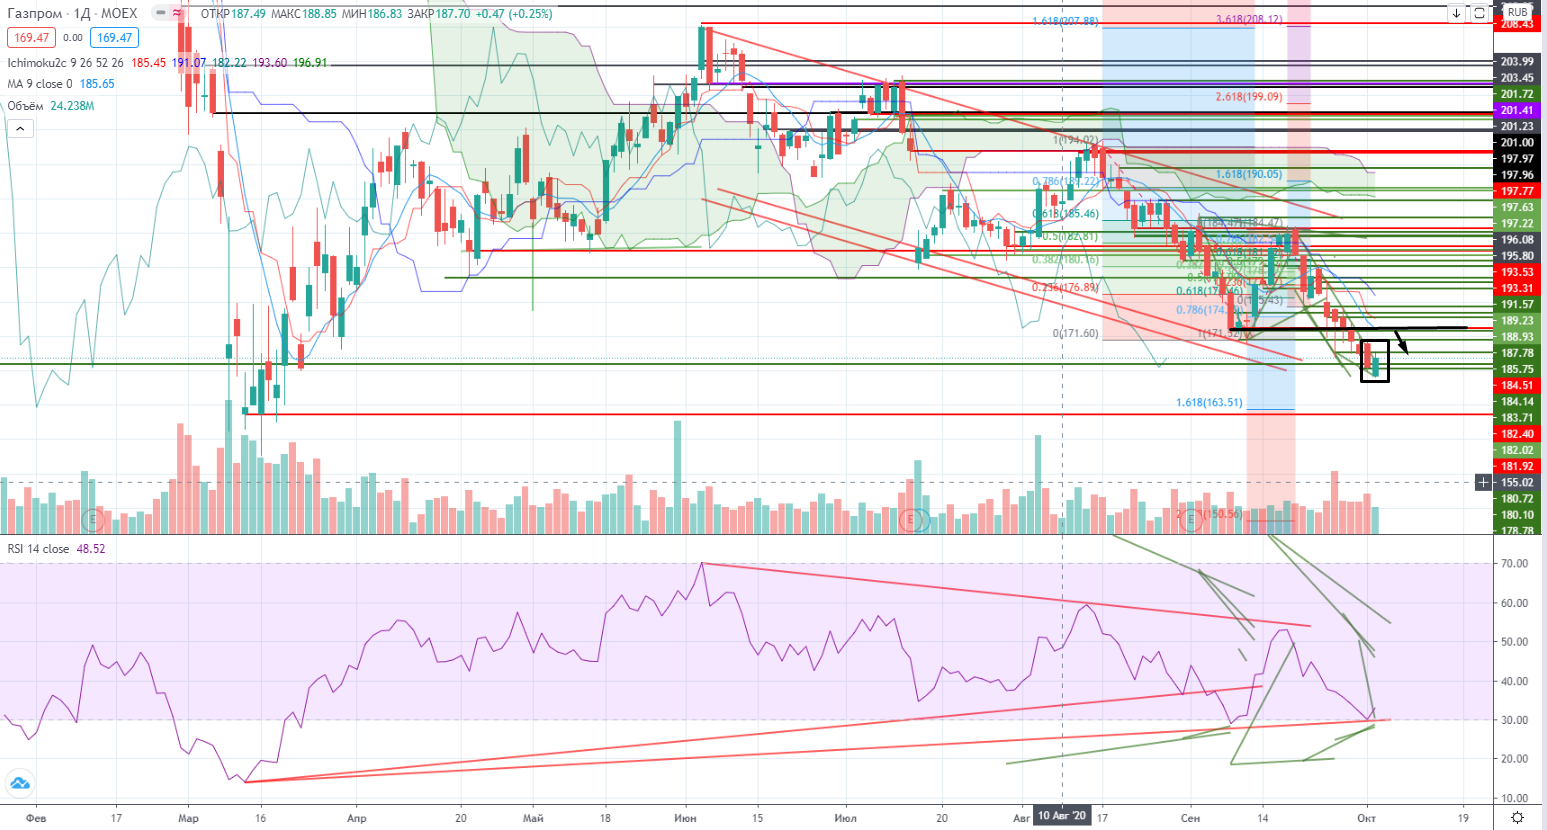The height and width of the screenshot is (830, 1547).
Task: Select the 3.618(208.12) Fibonacci label
Action: click(x=1249, y=19)
